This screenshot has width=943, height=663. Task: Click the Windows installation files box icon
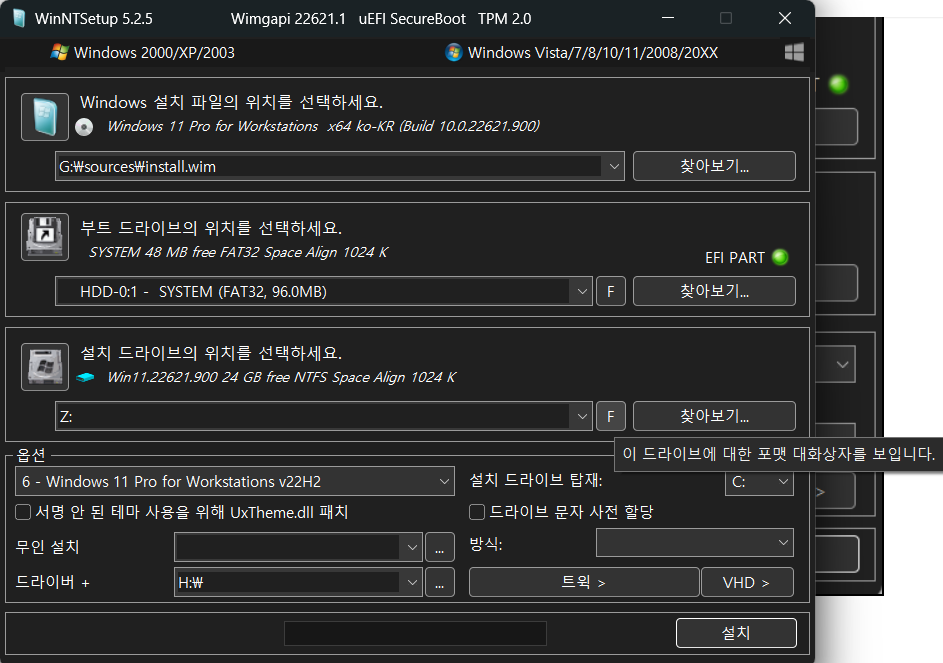point(45,117)
